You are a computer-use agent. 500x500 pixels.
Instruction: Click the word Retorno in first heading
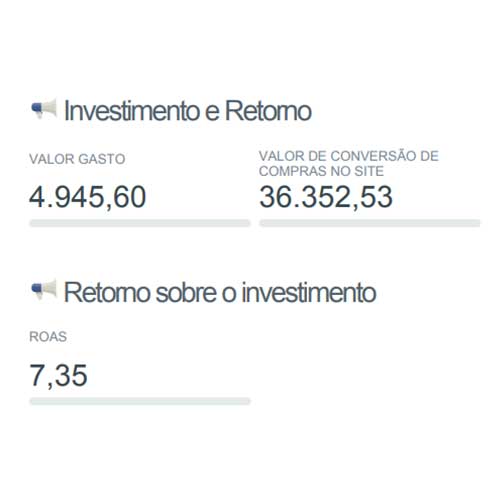pos(268,111)
